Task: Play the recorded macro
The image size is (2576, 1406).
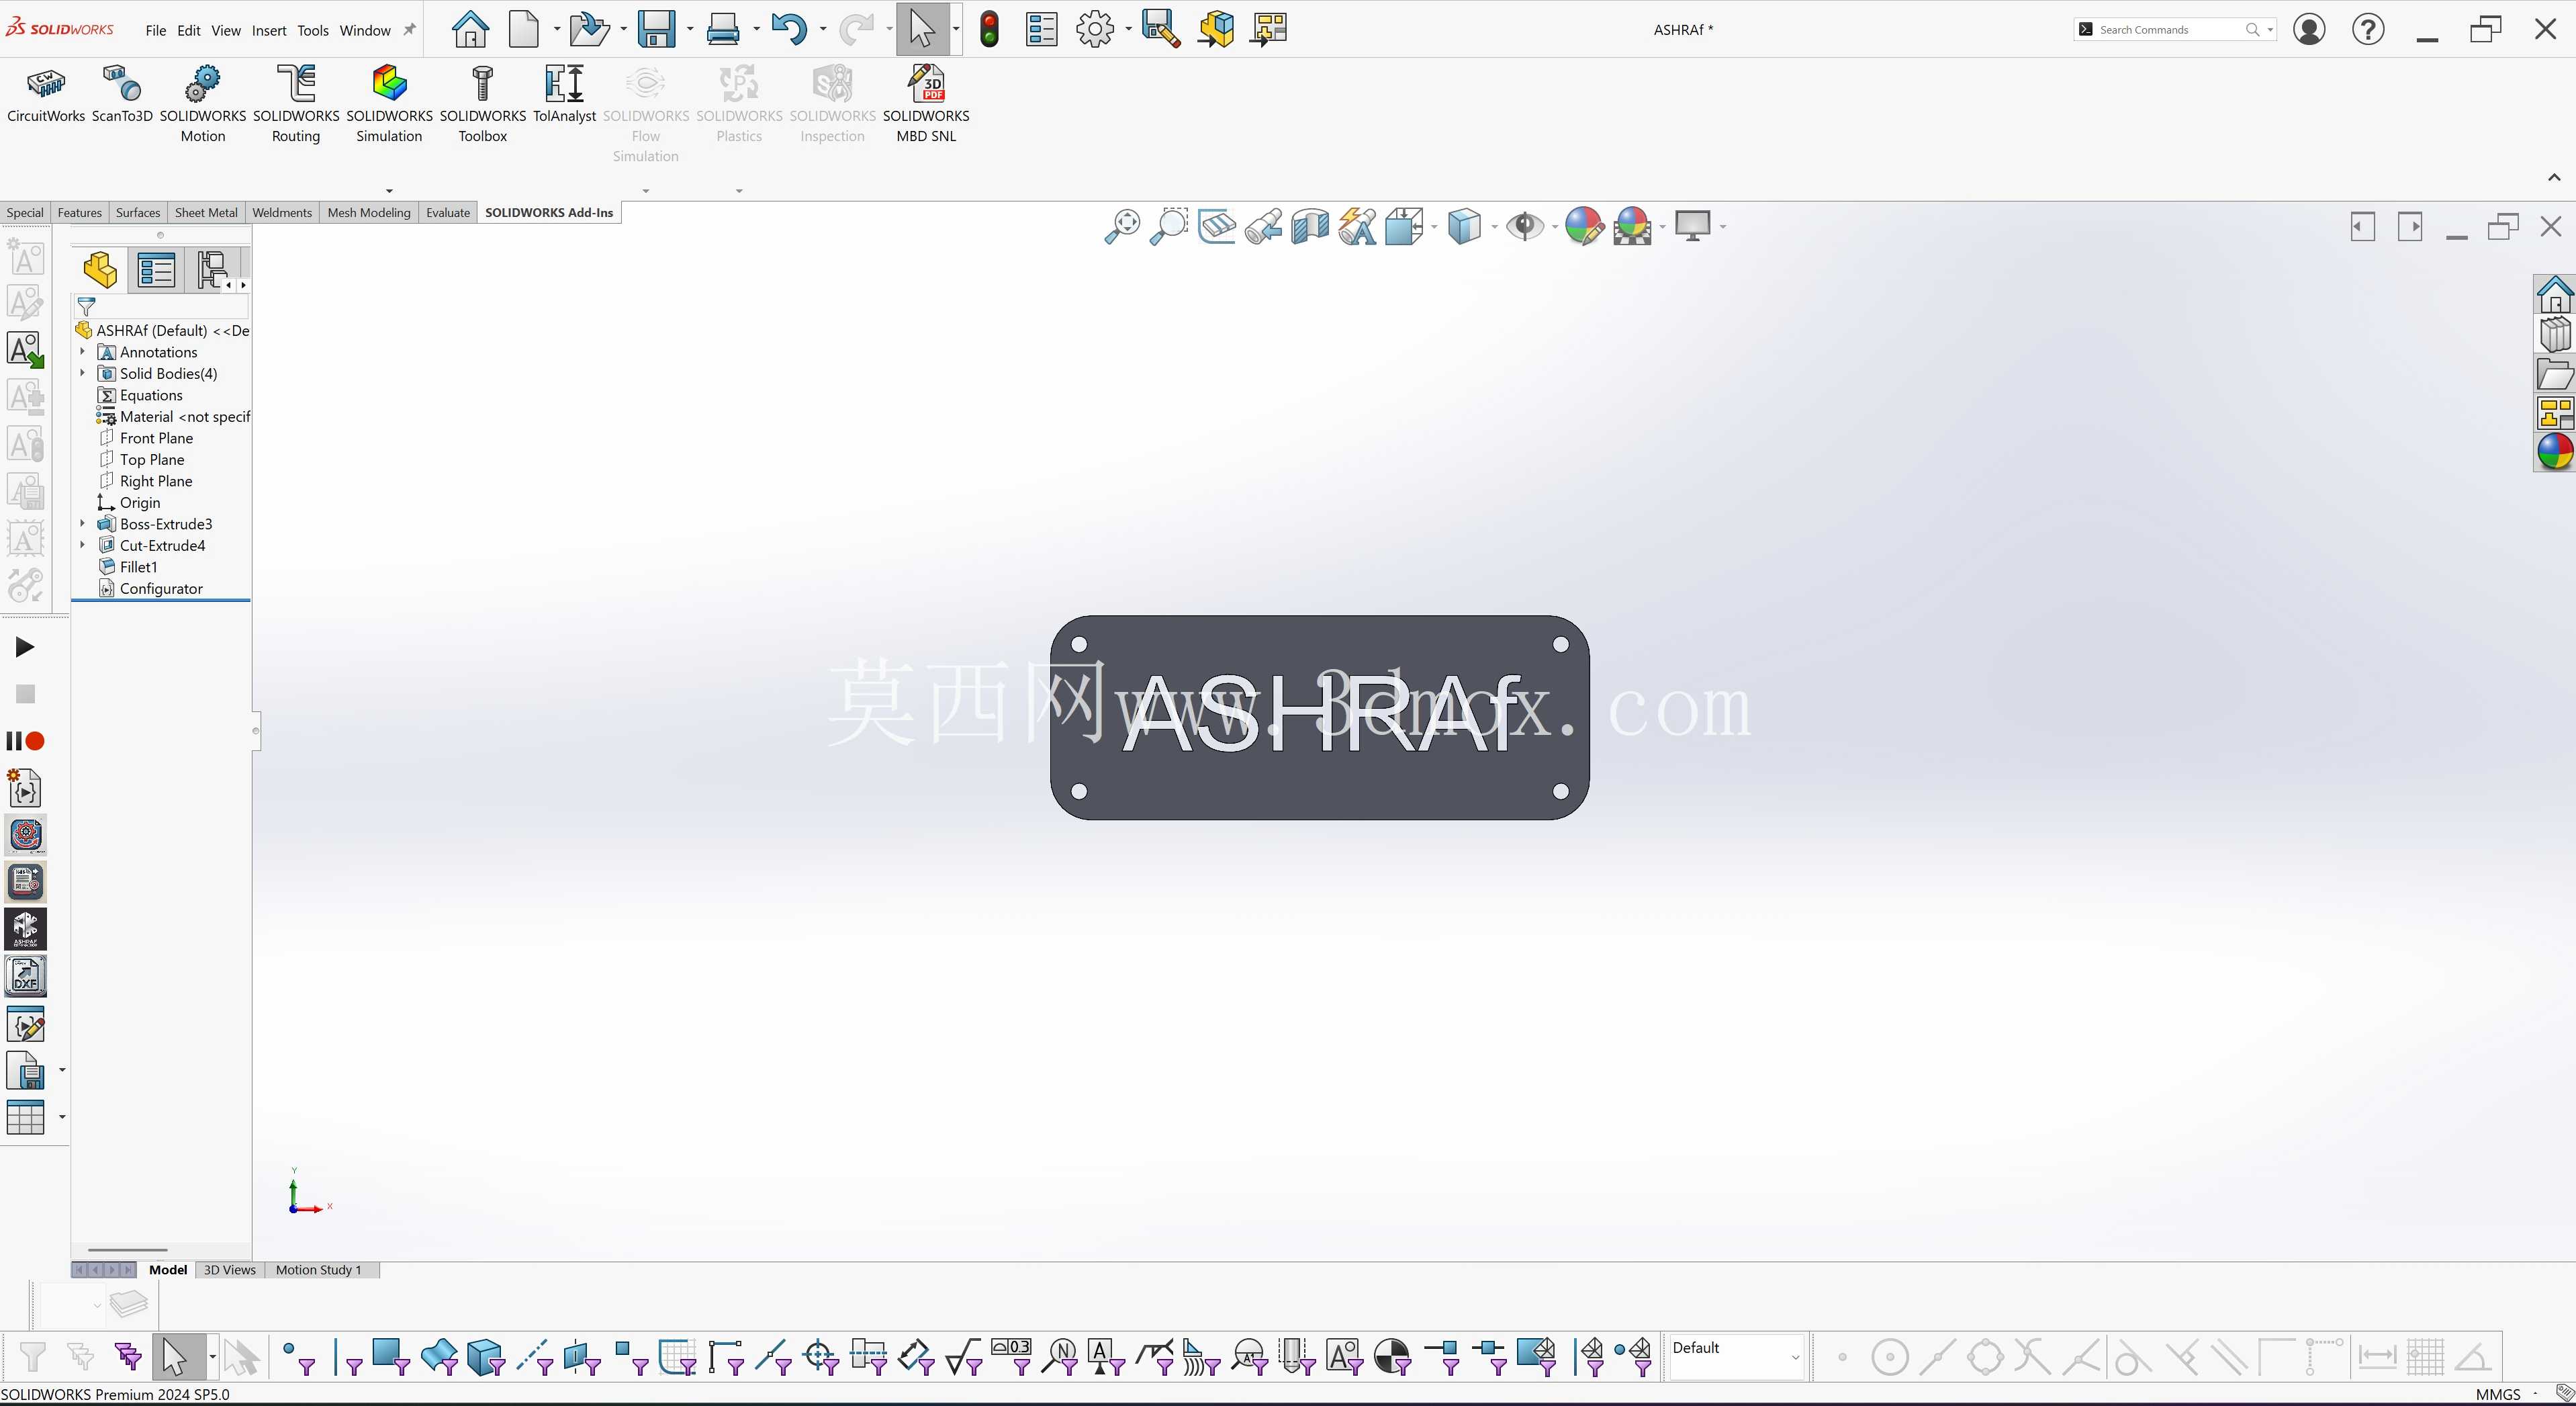Action: [25, 648]
